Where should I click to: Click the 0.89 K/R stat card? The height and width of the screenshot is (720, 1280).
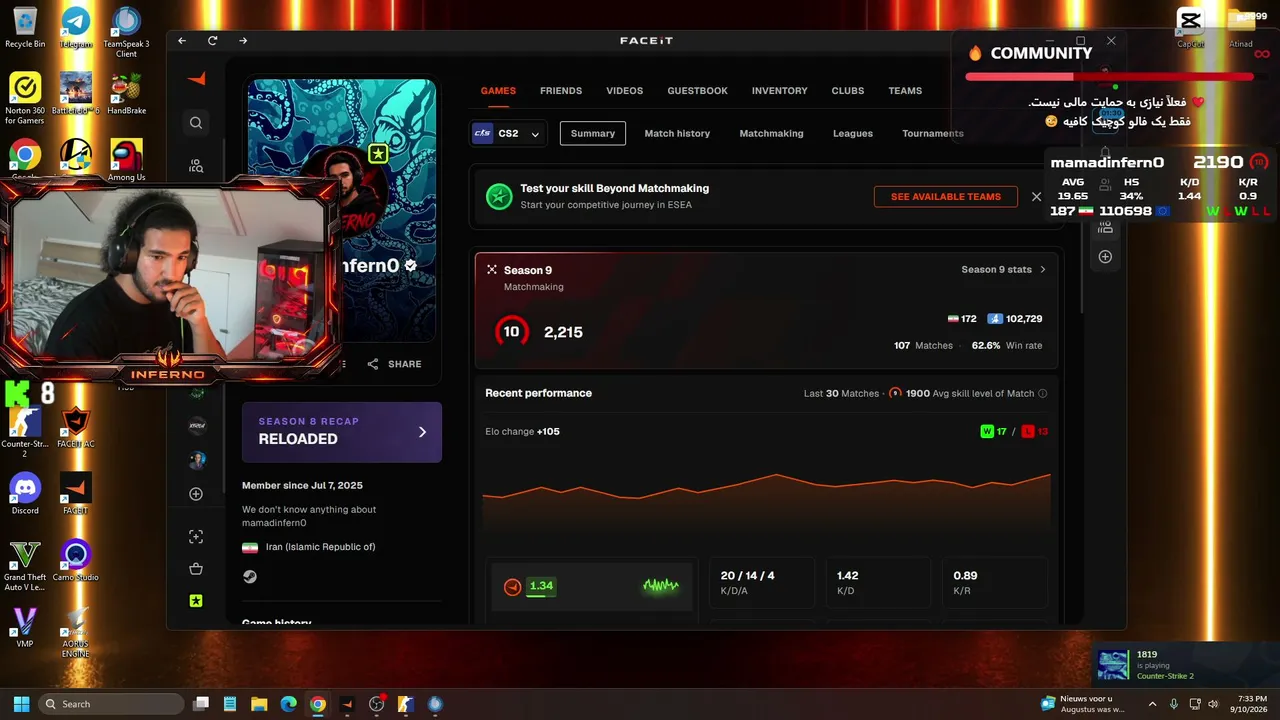tap(995, 585)
